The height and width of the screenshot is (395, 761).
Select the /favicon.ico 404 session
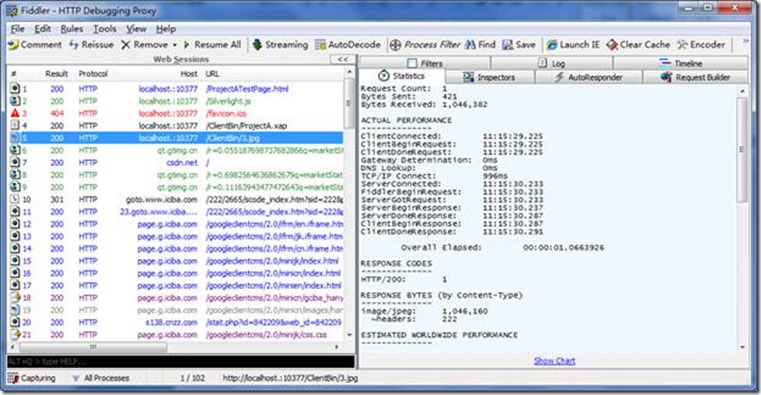click(176, 113)
